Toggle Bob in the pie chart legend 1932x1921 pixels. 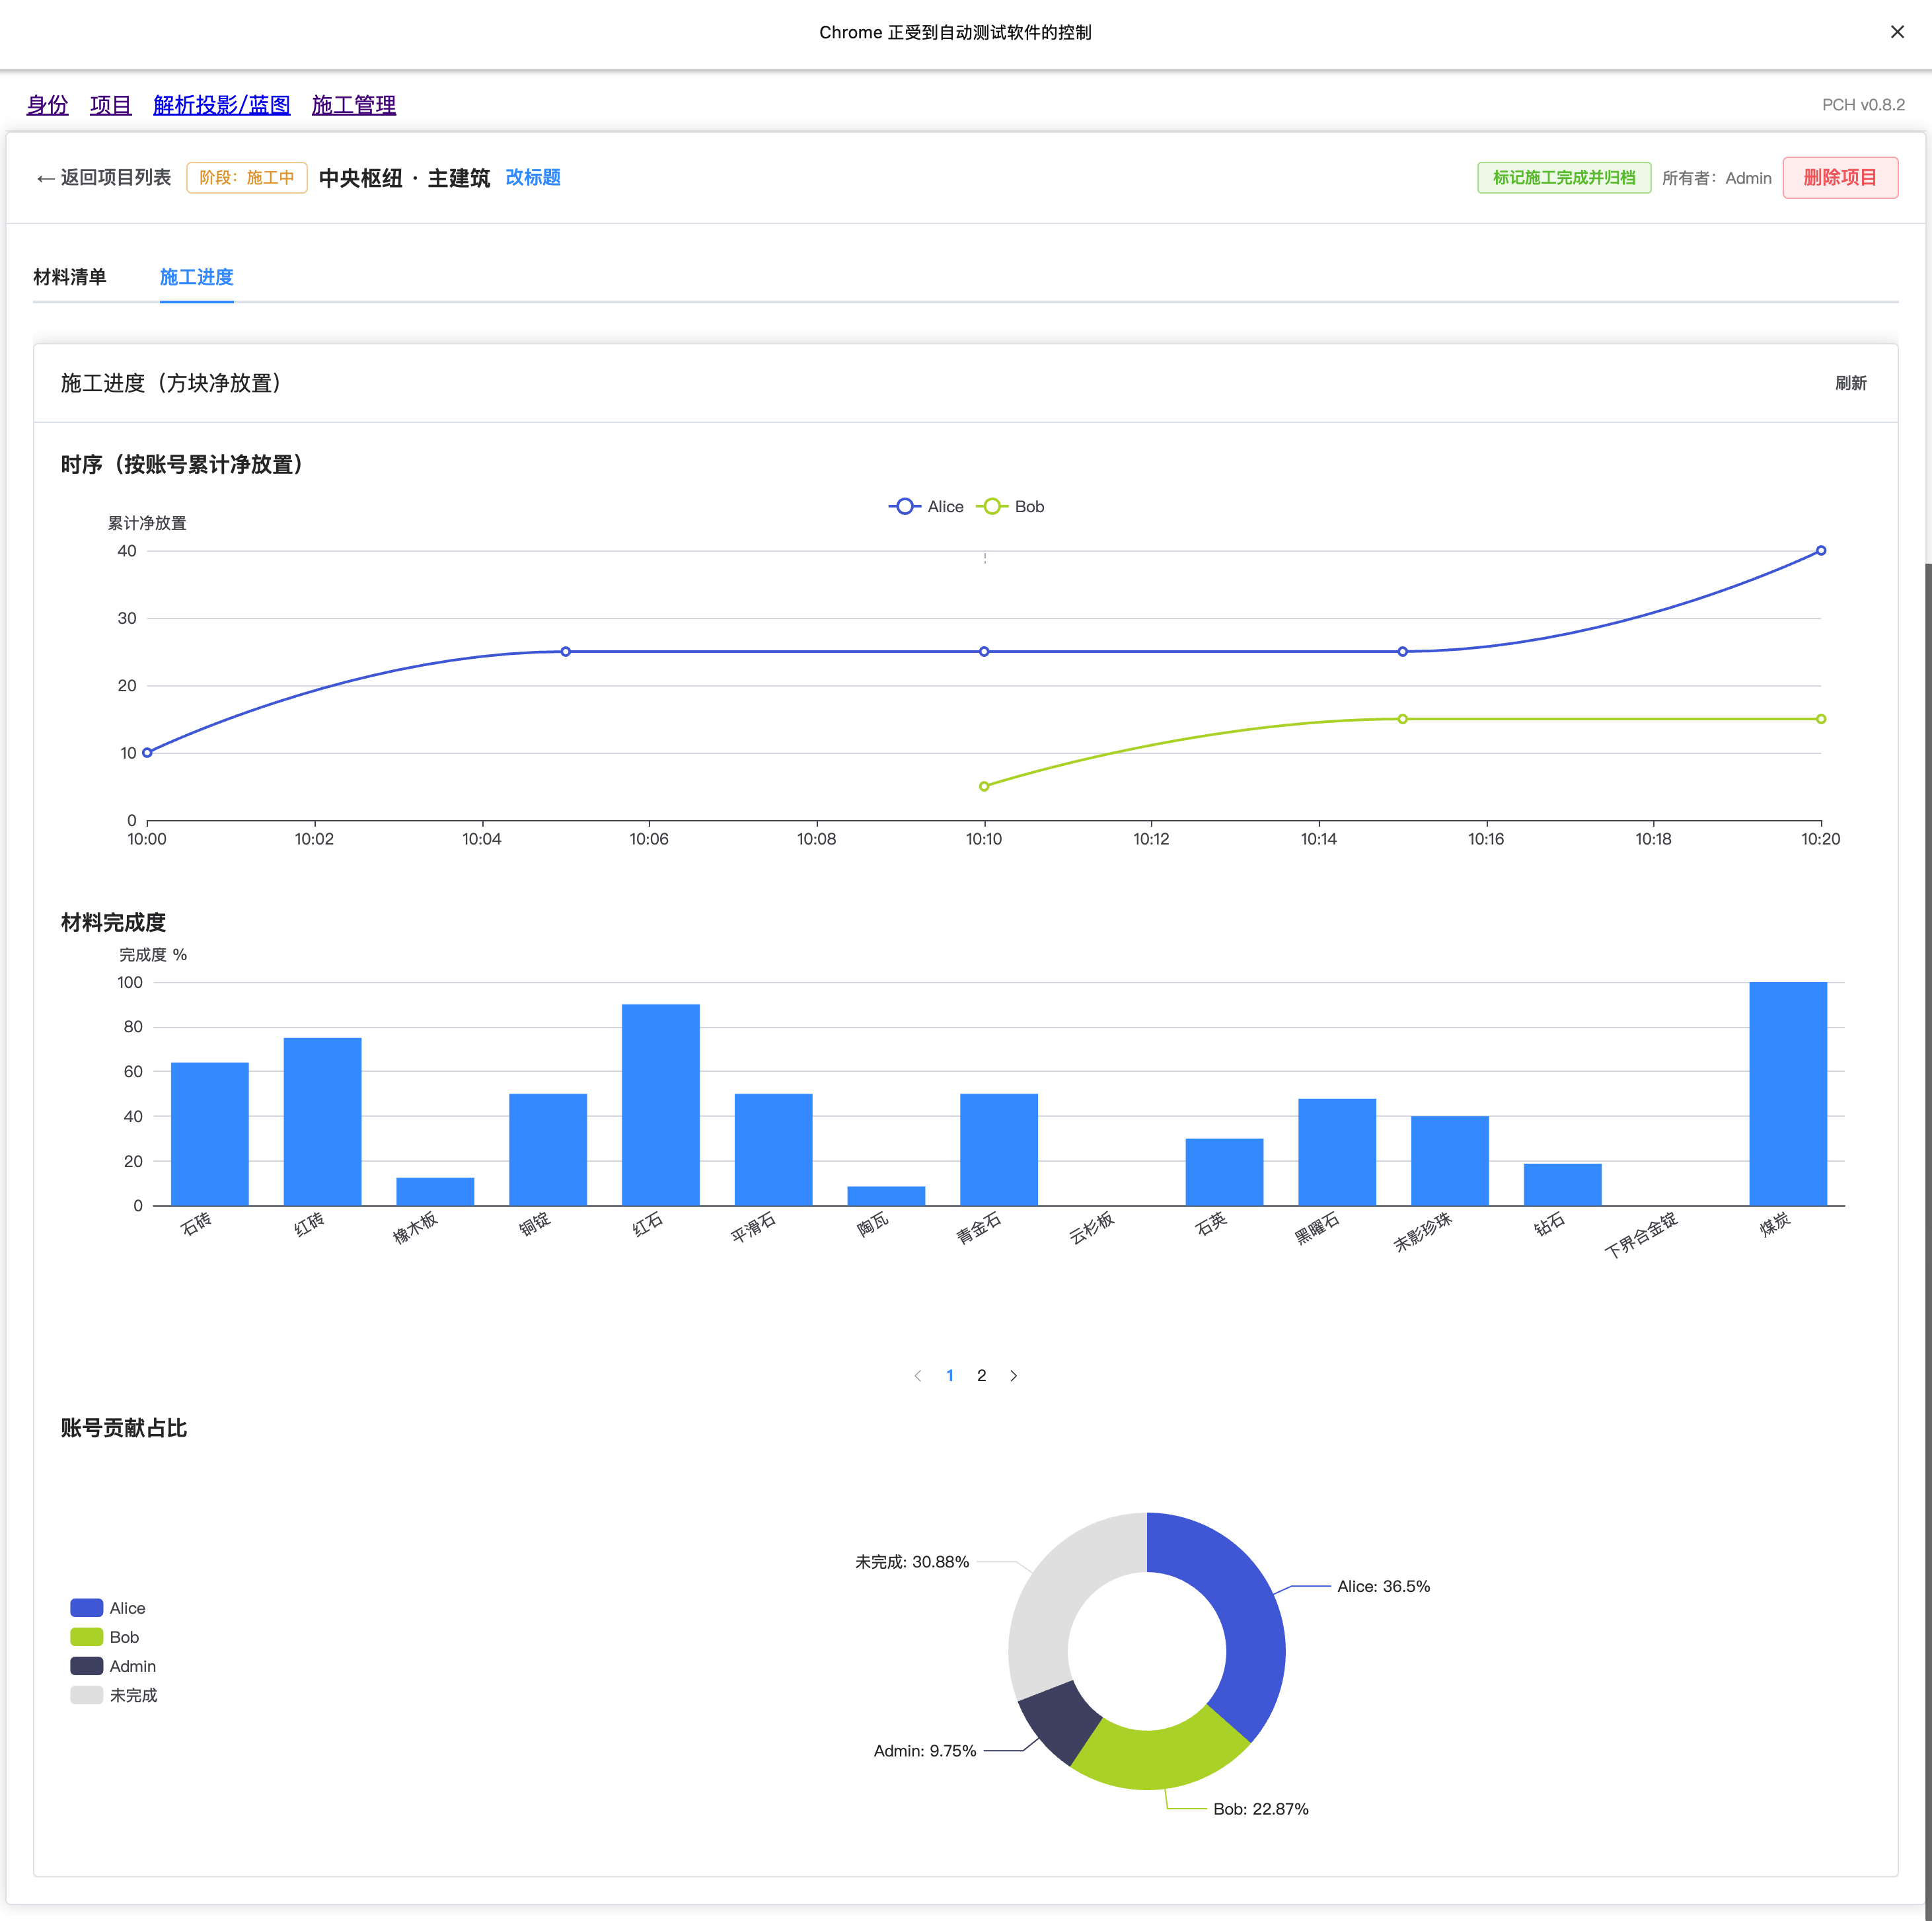coord(104,1637)
